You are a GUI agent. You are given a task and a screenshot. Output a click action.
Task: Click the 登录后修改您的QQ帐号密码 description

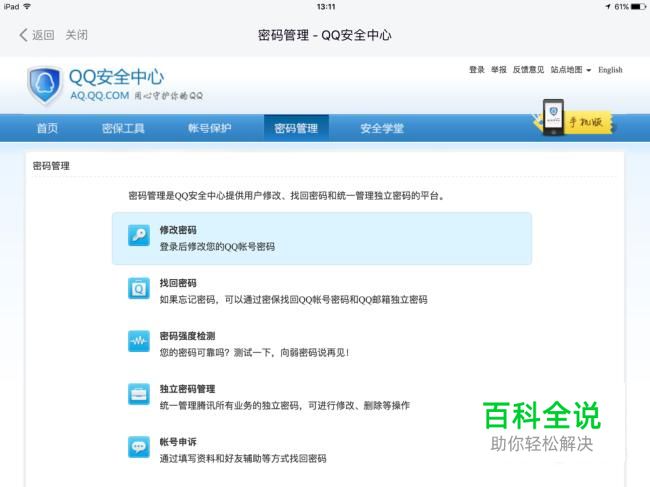(x=217, y=247)
